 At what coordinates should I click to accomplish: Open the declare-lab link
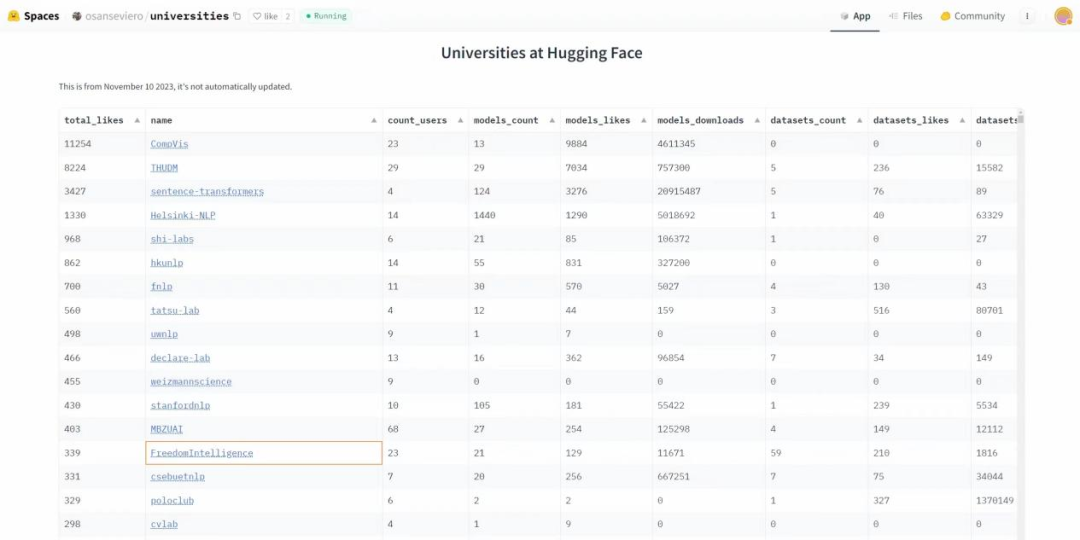pyautogui.click(x=180, y=357)
